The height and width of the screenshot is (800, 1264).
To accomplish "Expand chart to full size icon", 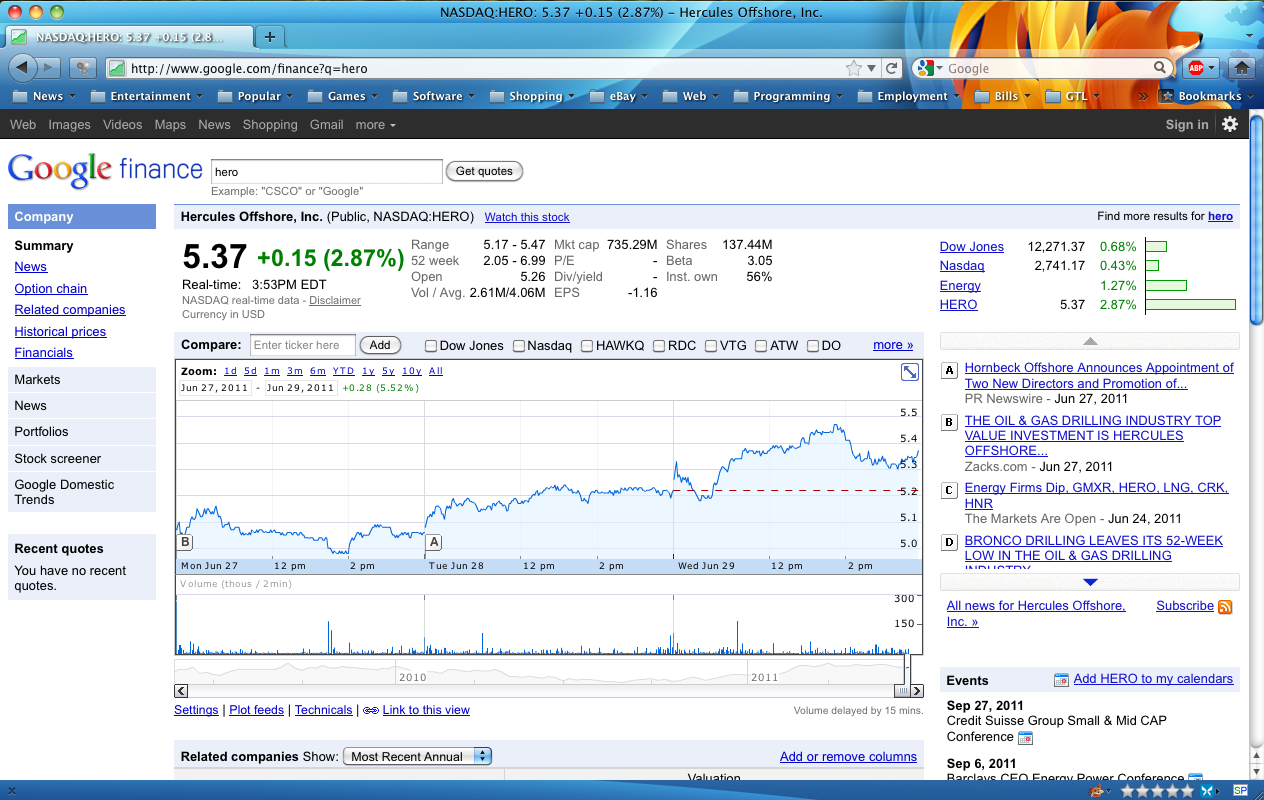I will click(x=910, y=372).
